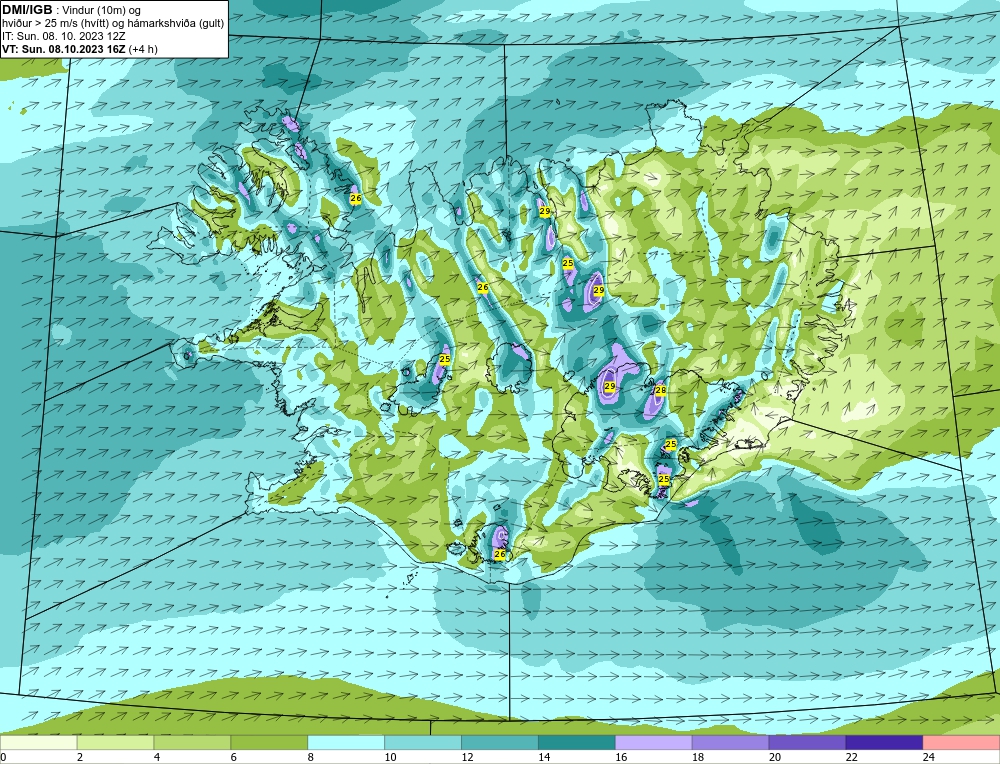Image resolution: width=1000 pixels, height=764 pixels.
Task: Click the scale value 18 on the legend
Action: tap(698, 758)
